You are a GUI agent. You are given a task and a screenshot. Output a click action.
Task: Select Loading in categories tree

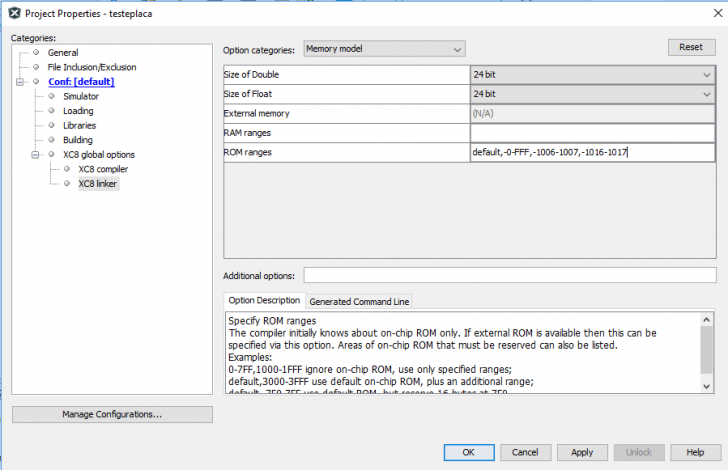(x=78, y=111)
